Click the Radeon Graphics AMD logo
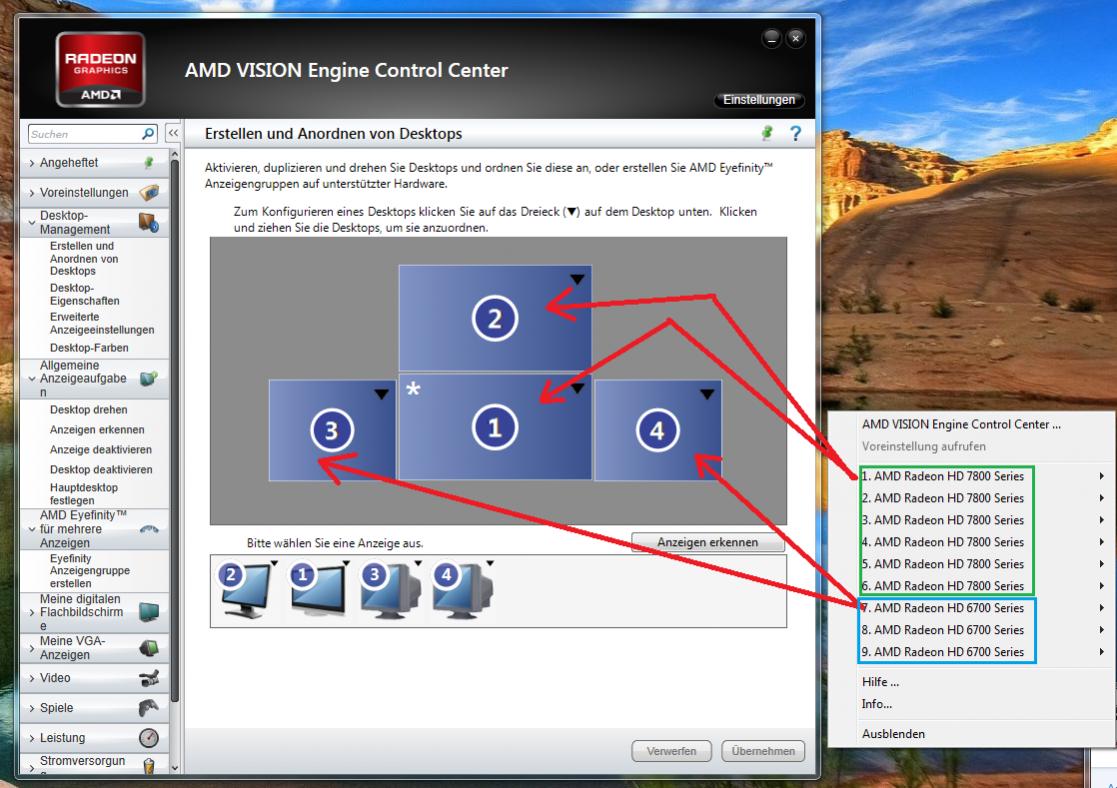1117x788 pixels. click(x=100, y=69)
